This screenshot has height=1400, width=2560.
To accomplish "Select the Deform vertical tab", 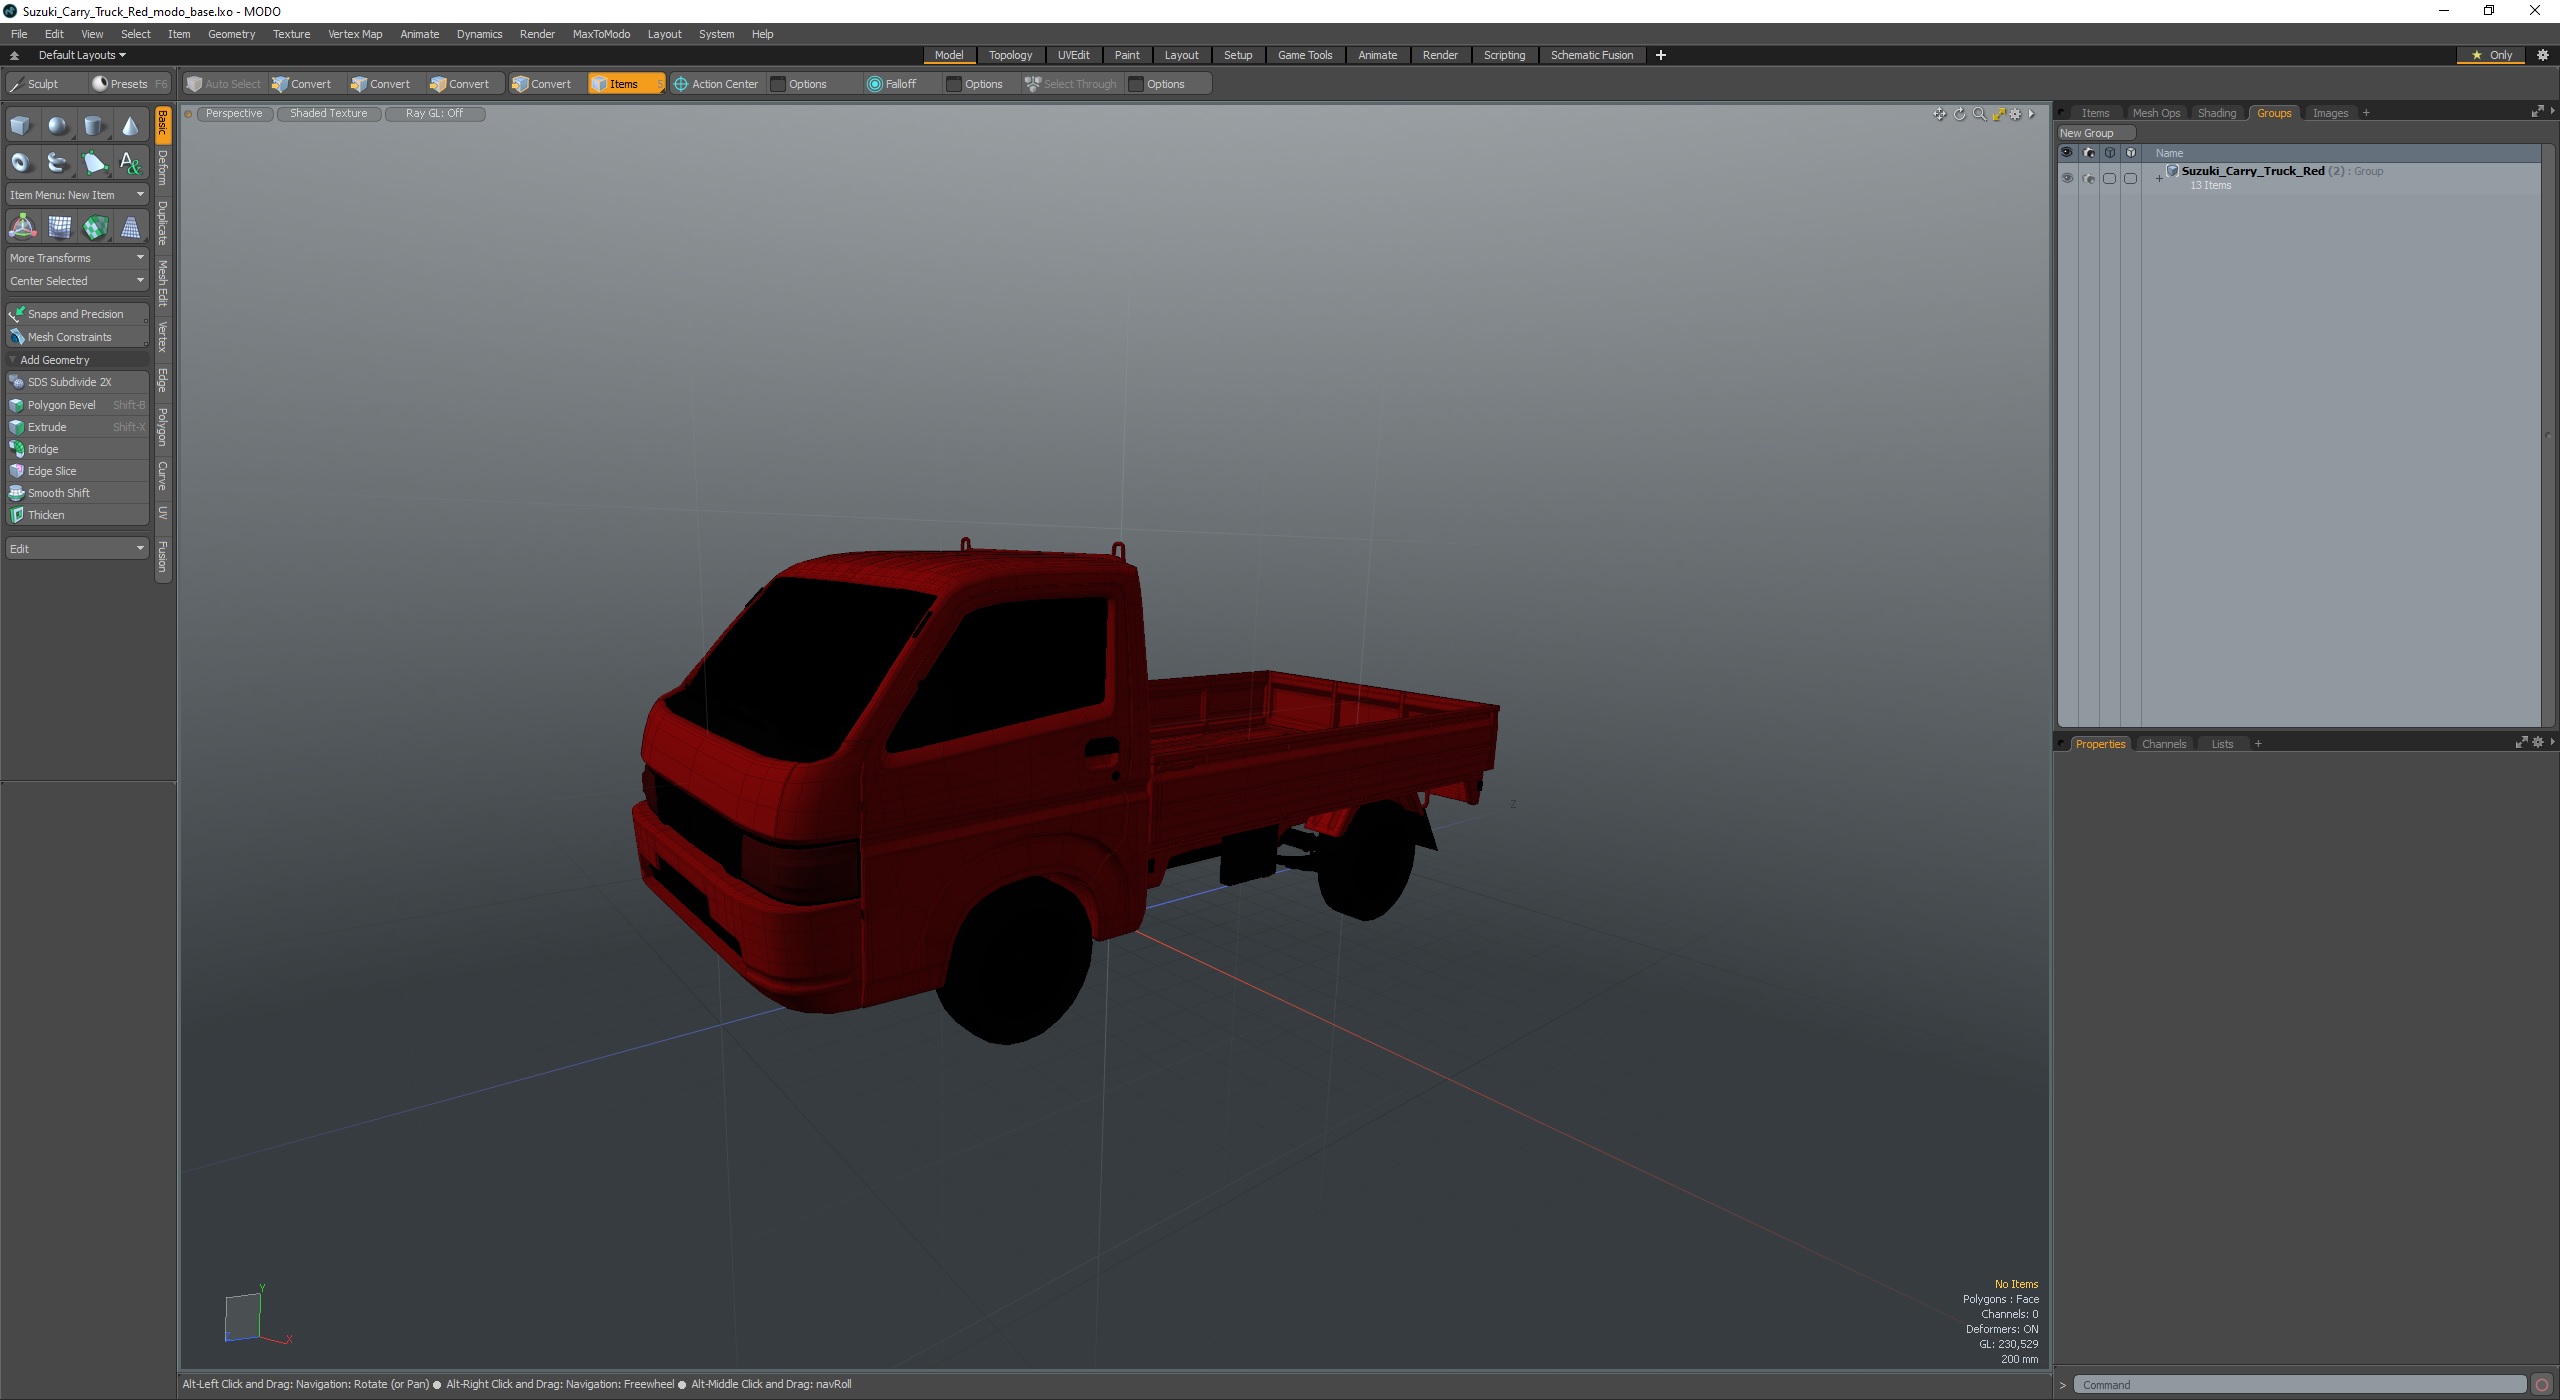I will point(163,168).
